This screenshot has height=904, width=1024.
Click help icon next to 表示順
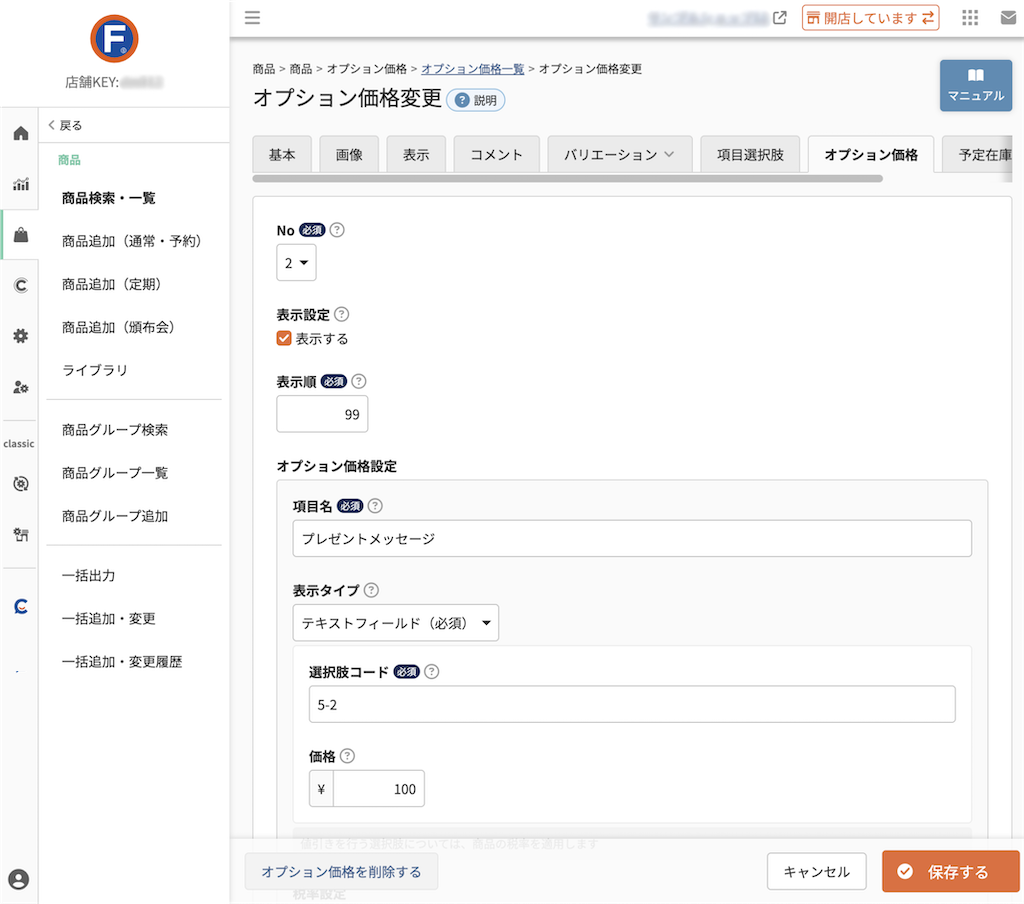pos(359,381)
